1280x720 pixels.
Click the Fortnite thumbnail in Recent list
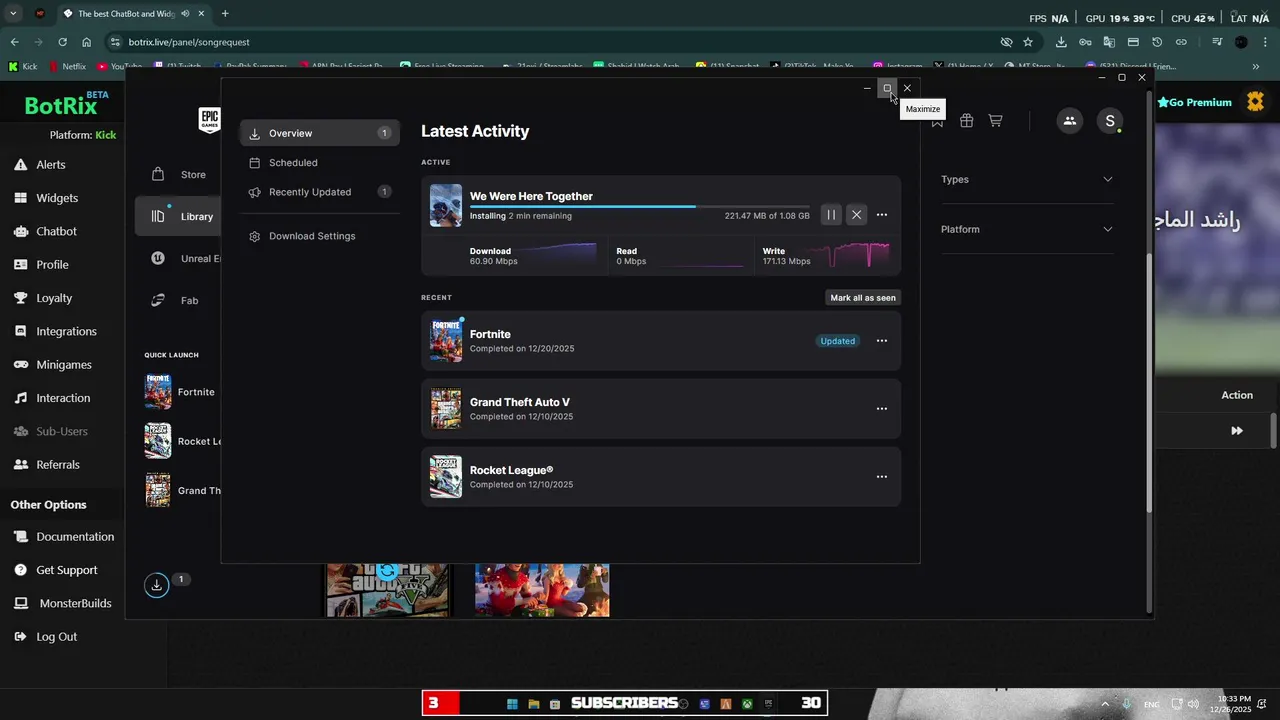click(446, 341)
